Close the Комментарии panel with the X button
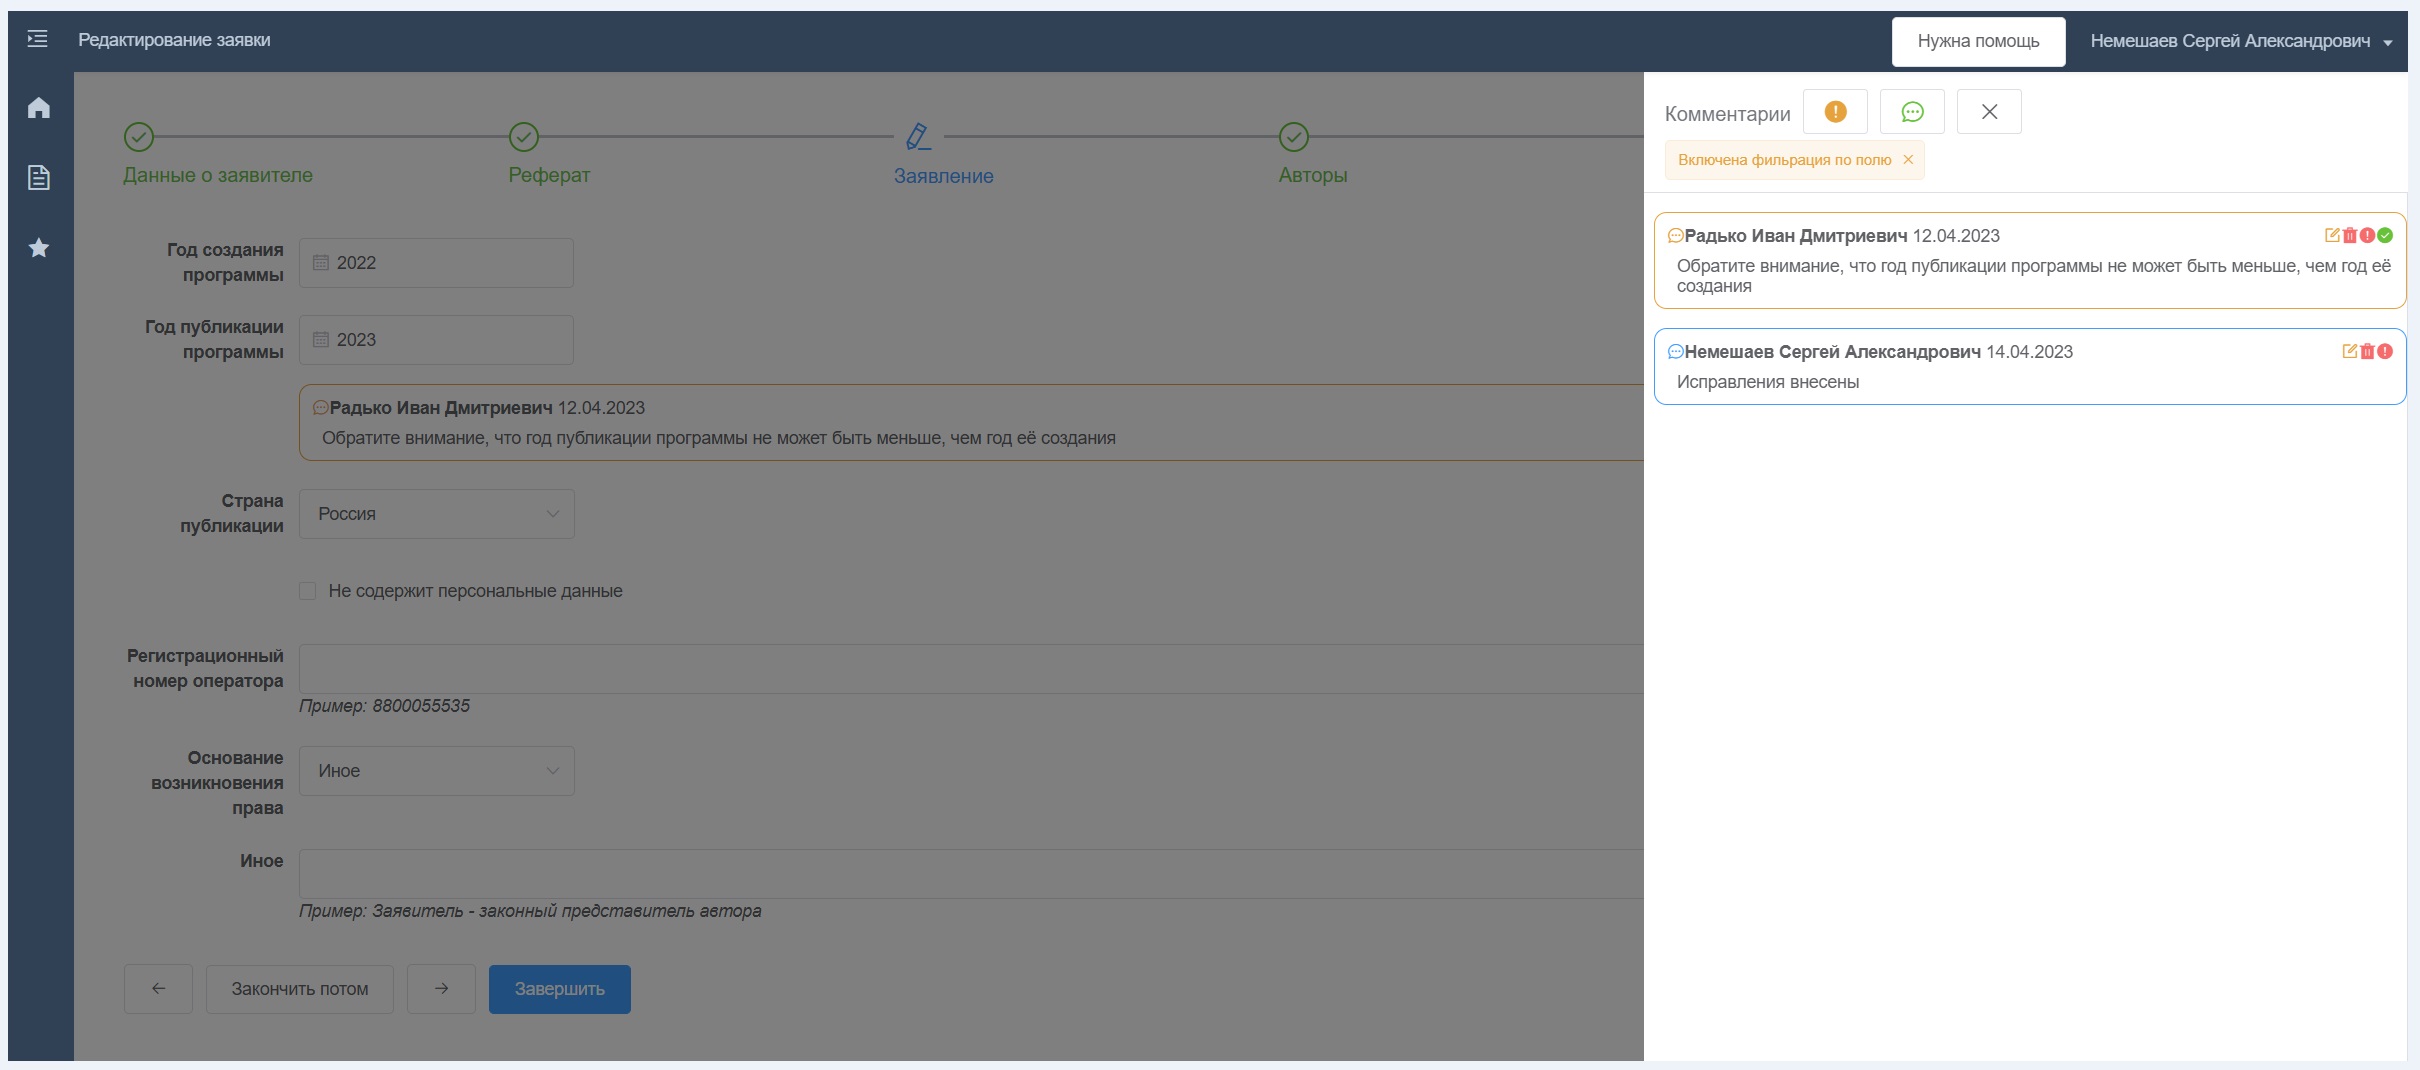 coord(1989,112)
